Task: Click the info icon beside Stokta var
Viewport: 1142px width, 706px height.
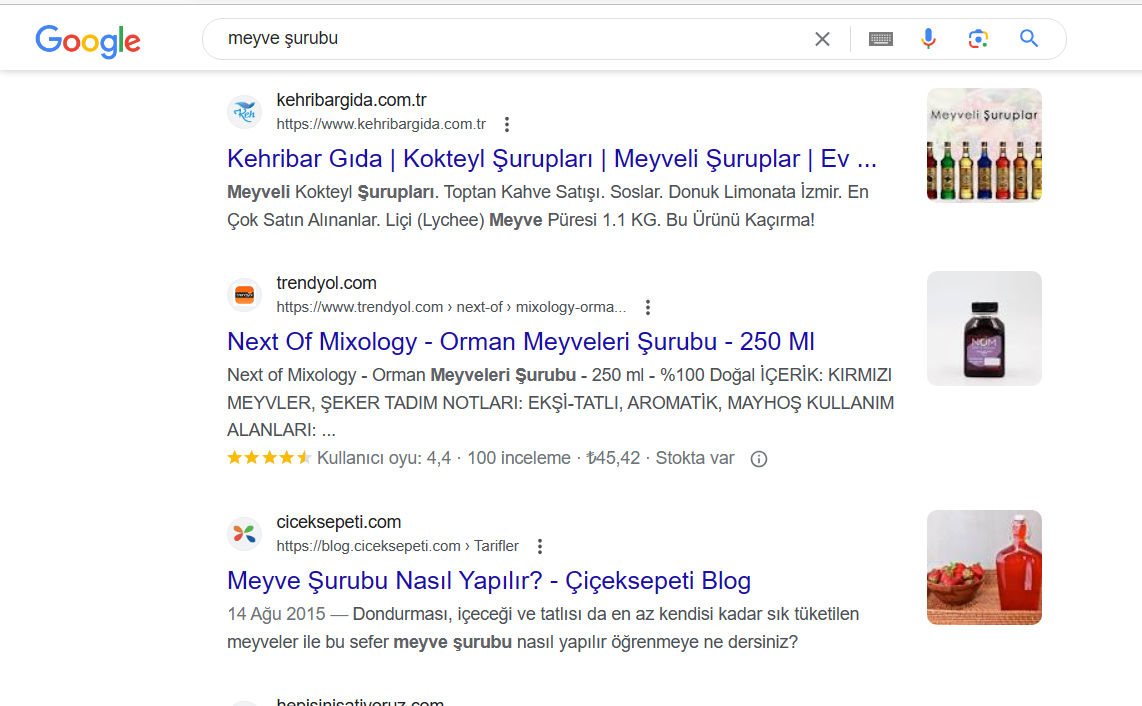Action: click(x=759, y=459)
